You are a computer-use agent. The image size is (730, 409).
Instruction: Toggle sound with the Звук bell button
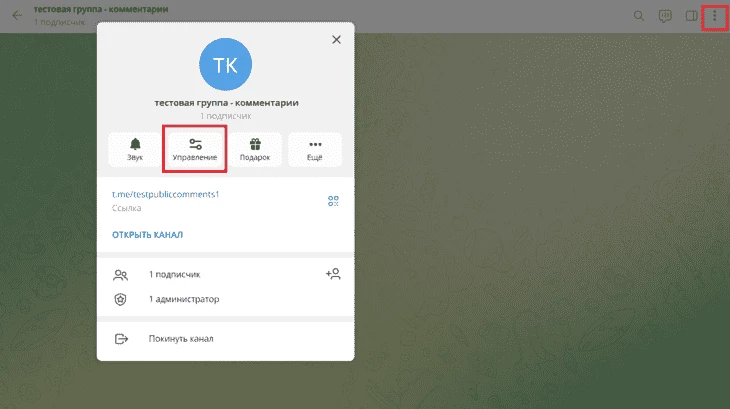pyautogui.click(x=136, y=150)
